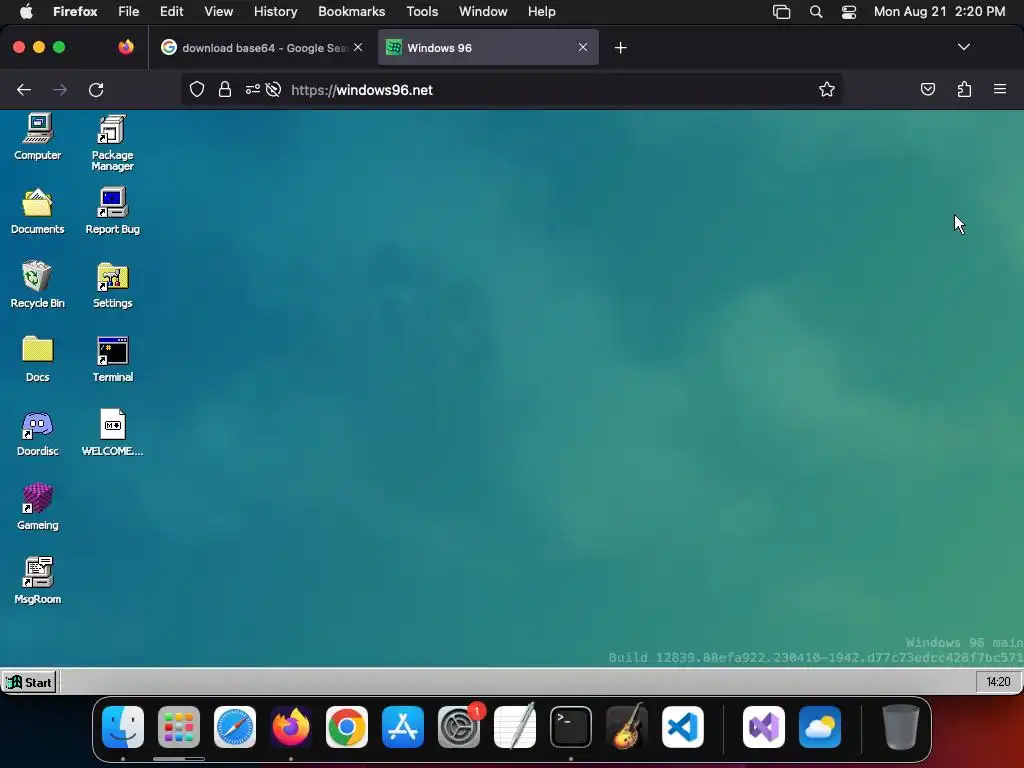
Task: Open the Doordisc shortcut
Action: (37, 434)
